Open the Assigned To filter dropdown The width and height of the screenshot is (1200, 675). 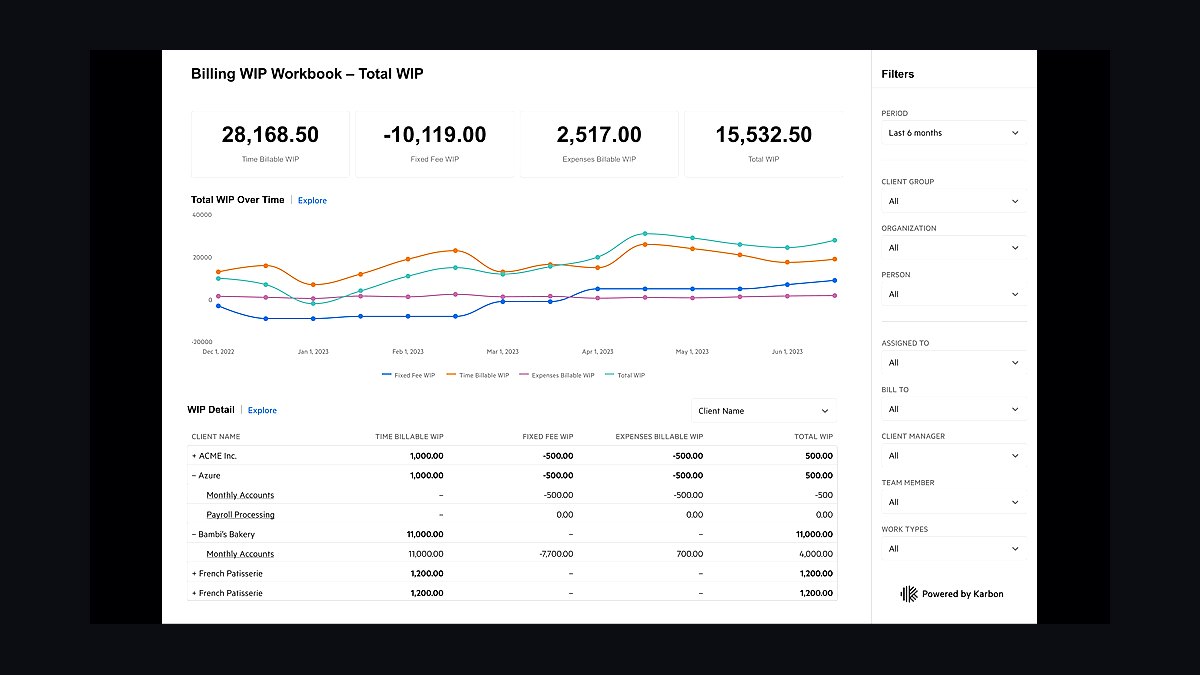pos(954,363)
